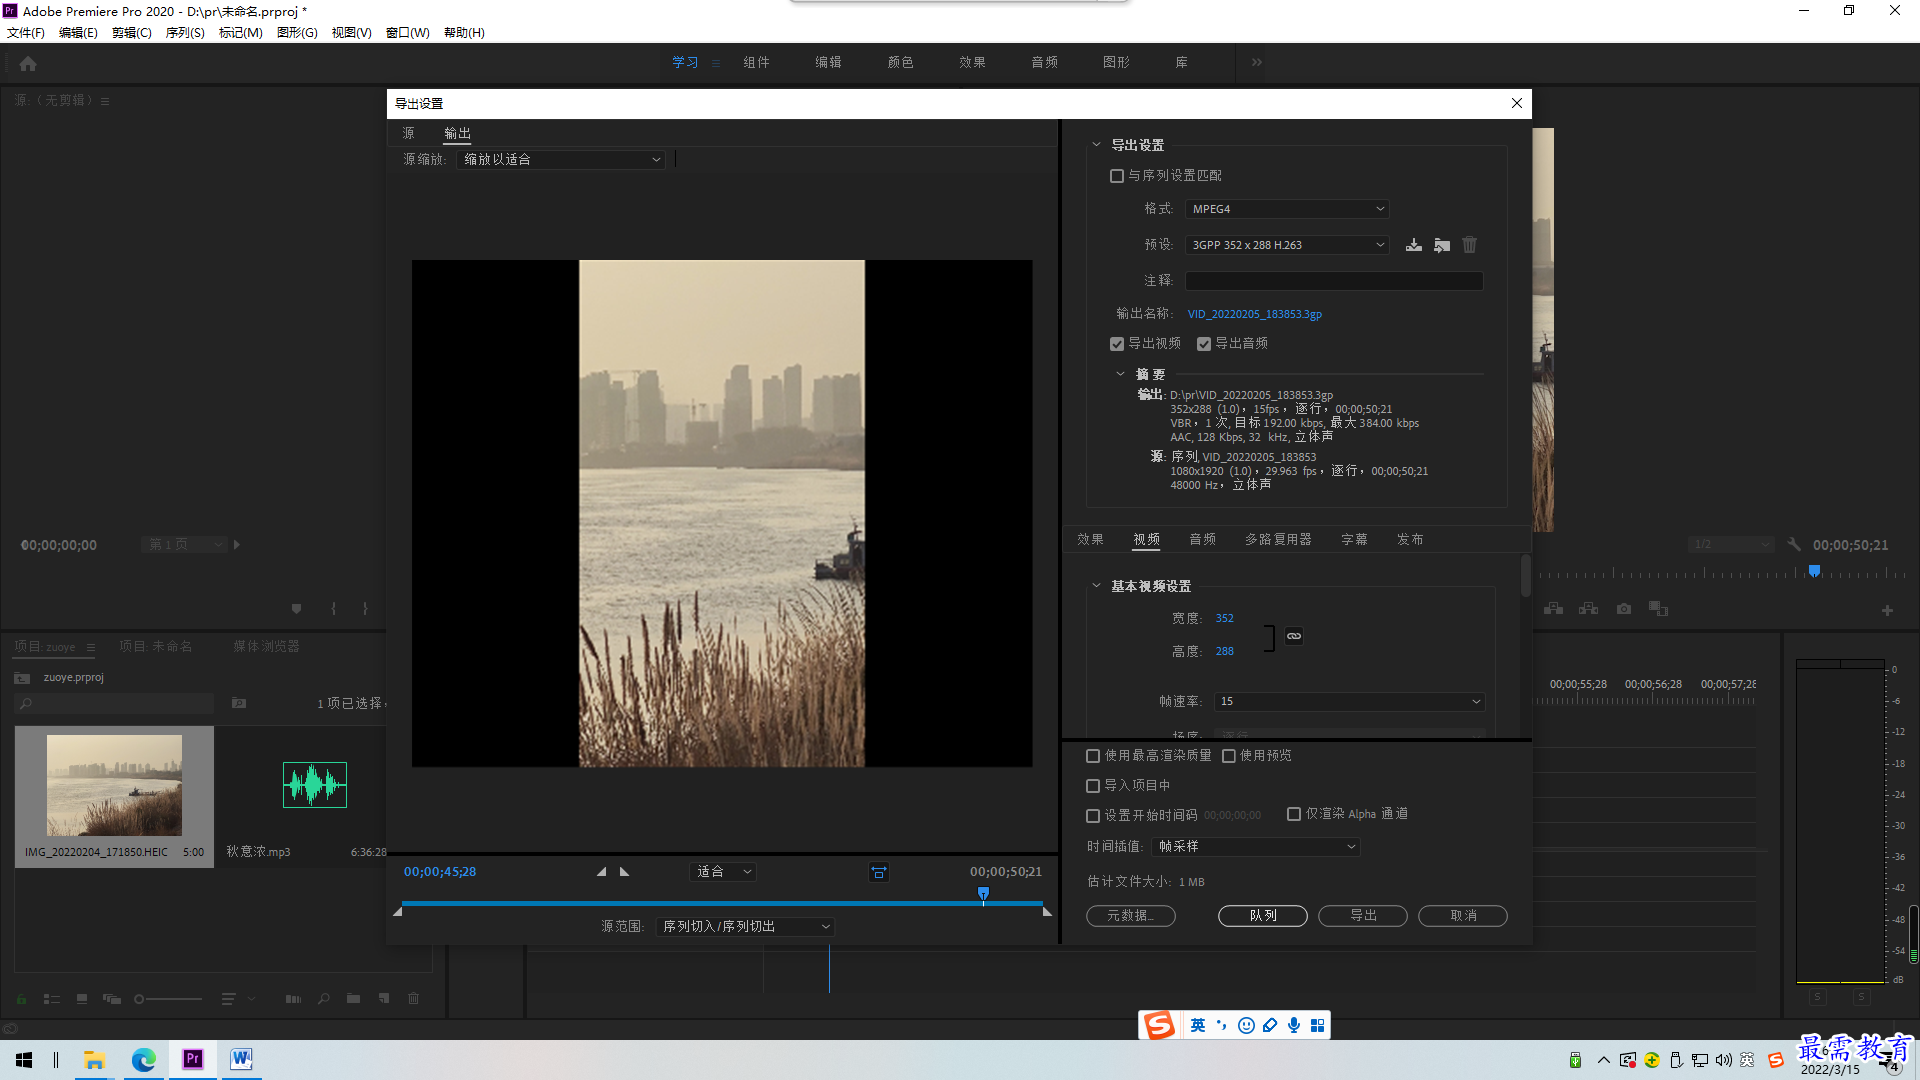The image size is (1920, 1080).
Task: Click the Project panel thumbnail zoom slider
Action: pyautogui.click(x=168, y=999)
